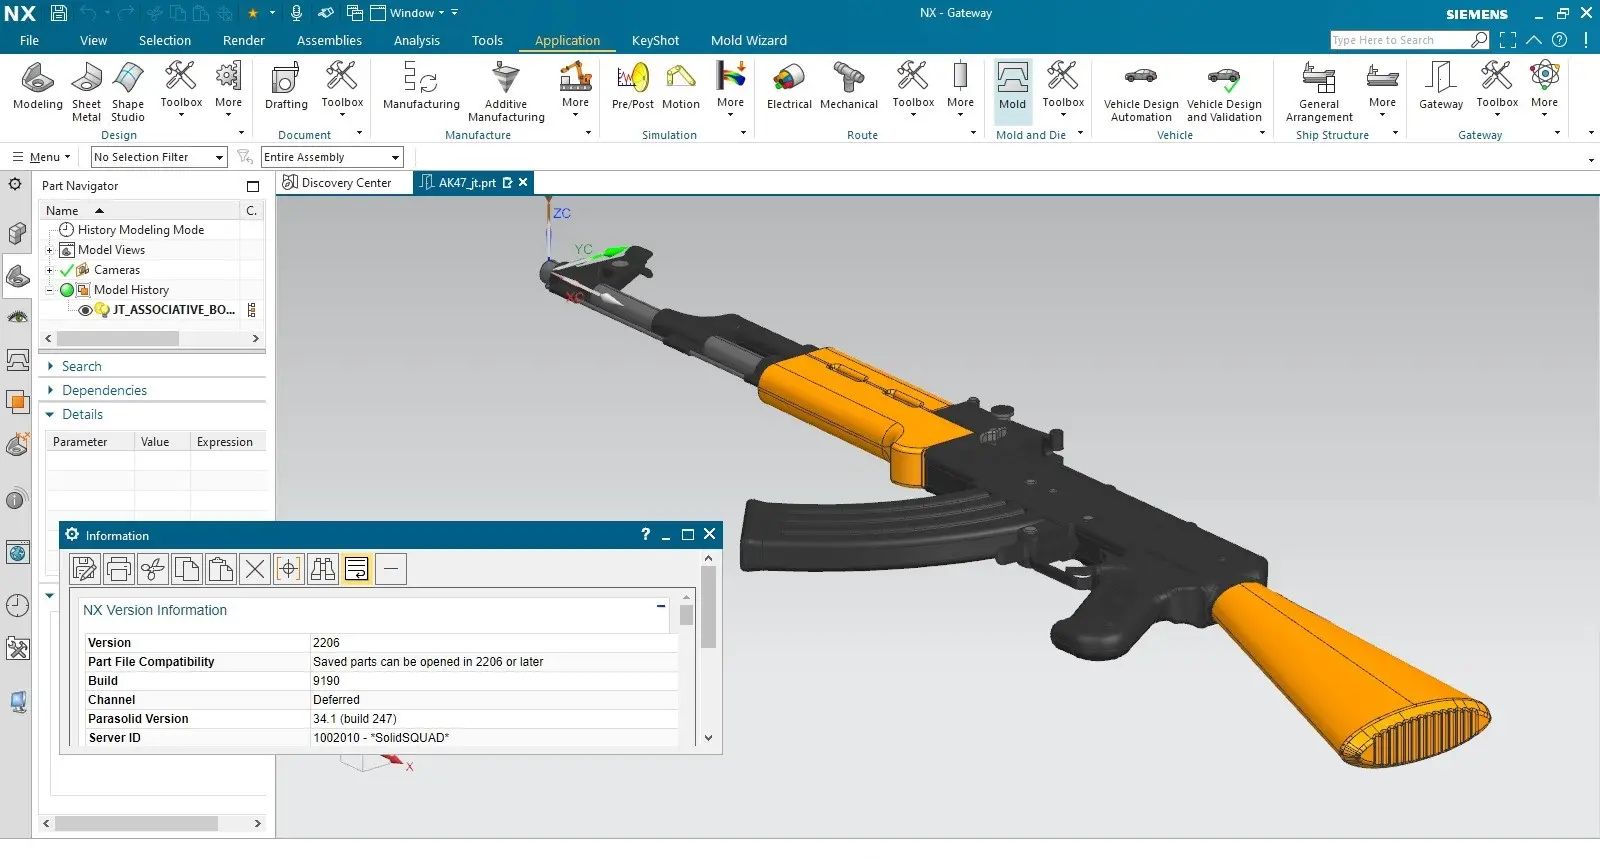Click the Parasolid Version row label

click(x=138, y=719)
